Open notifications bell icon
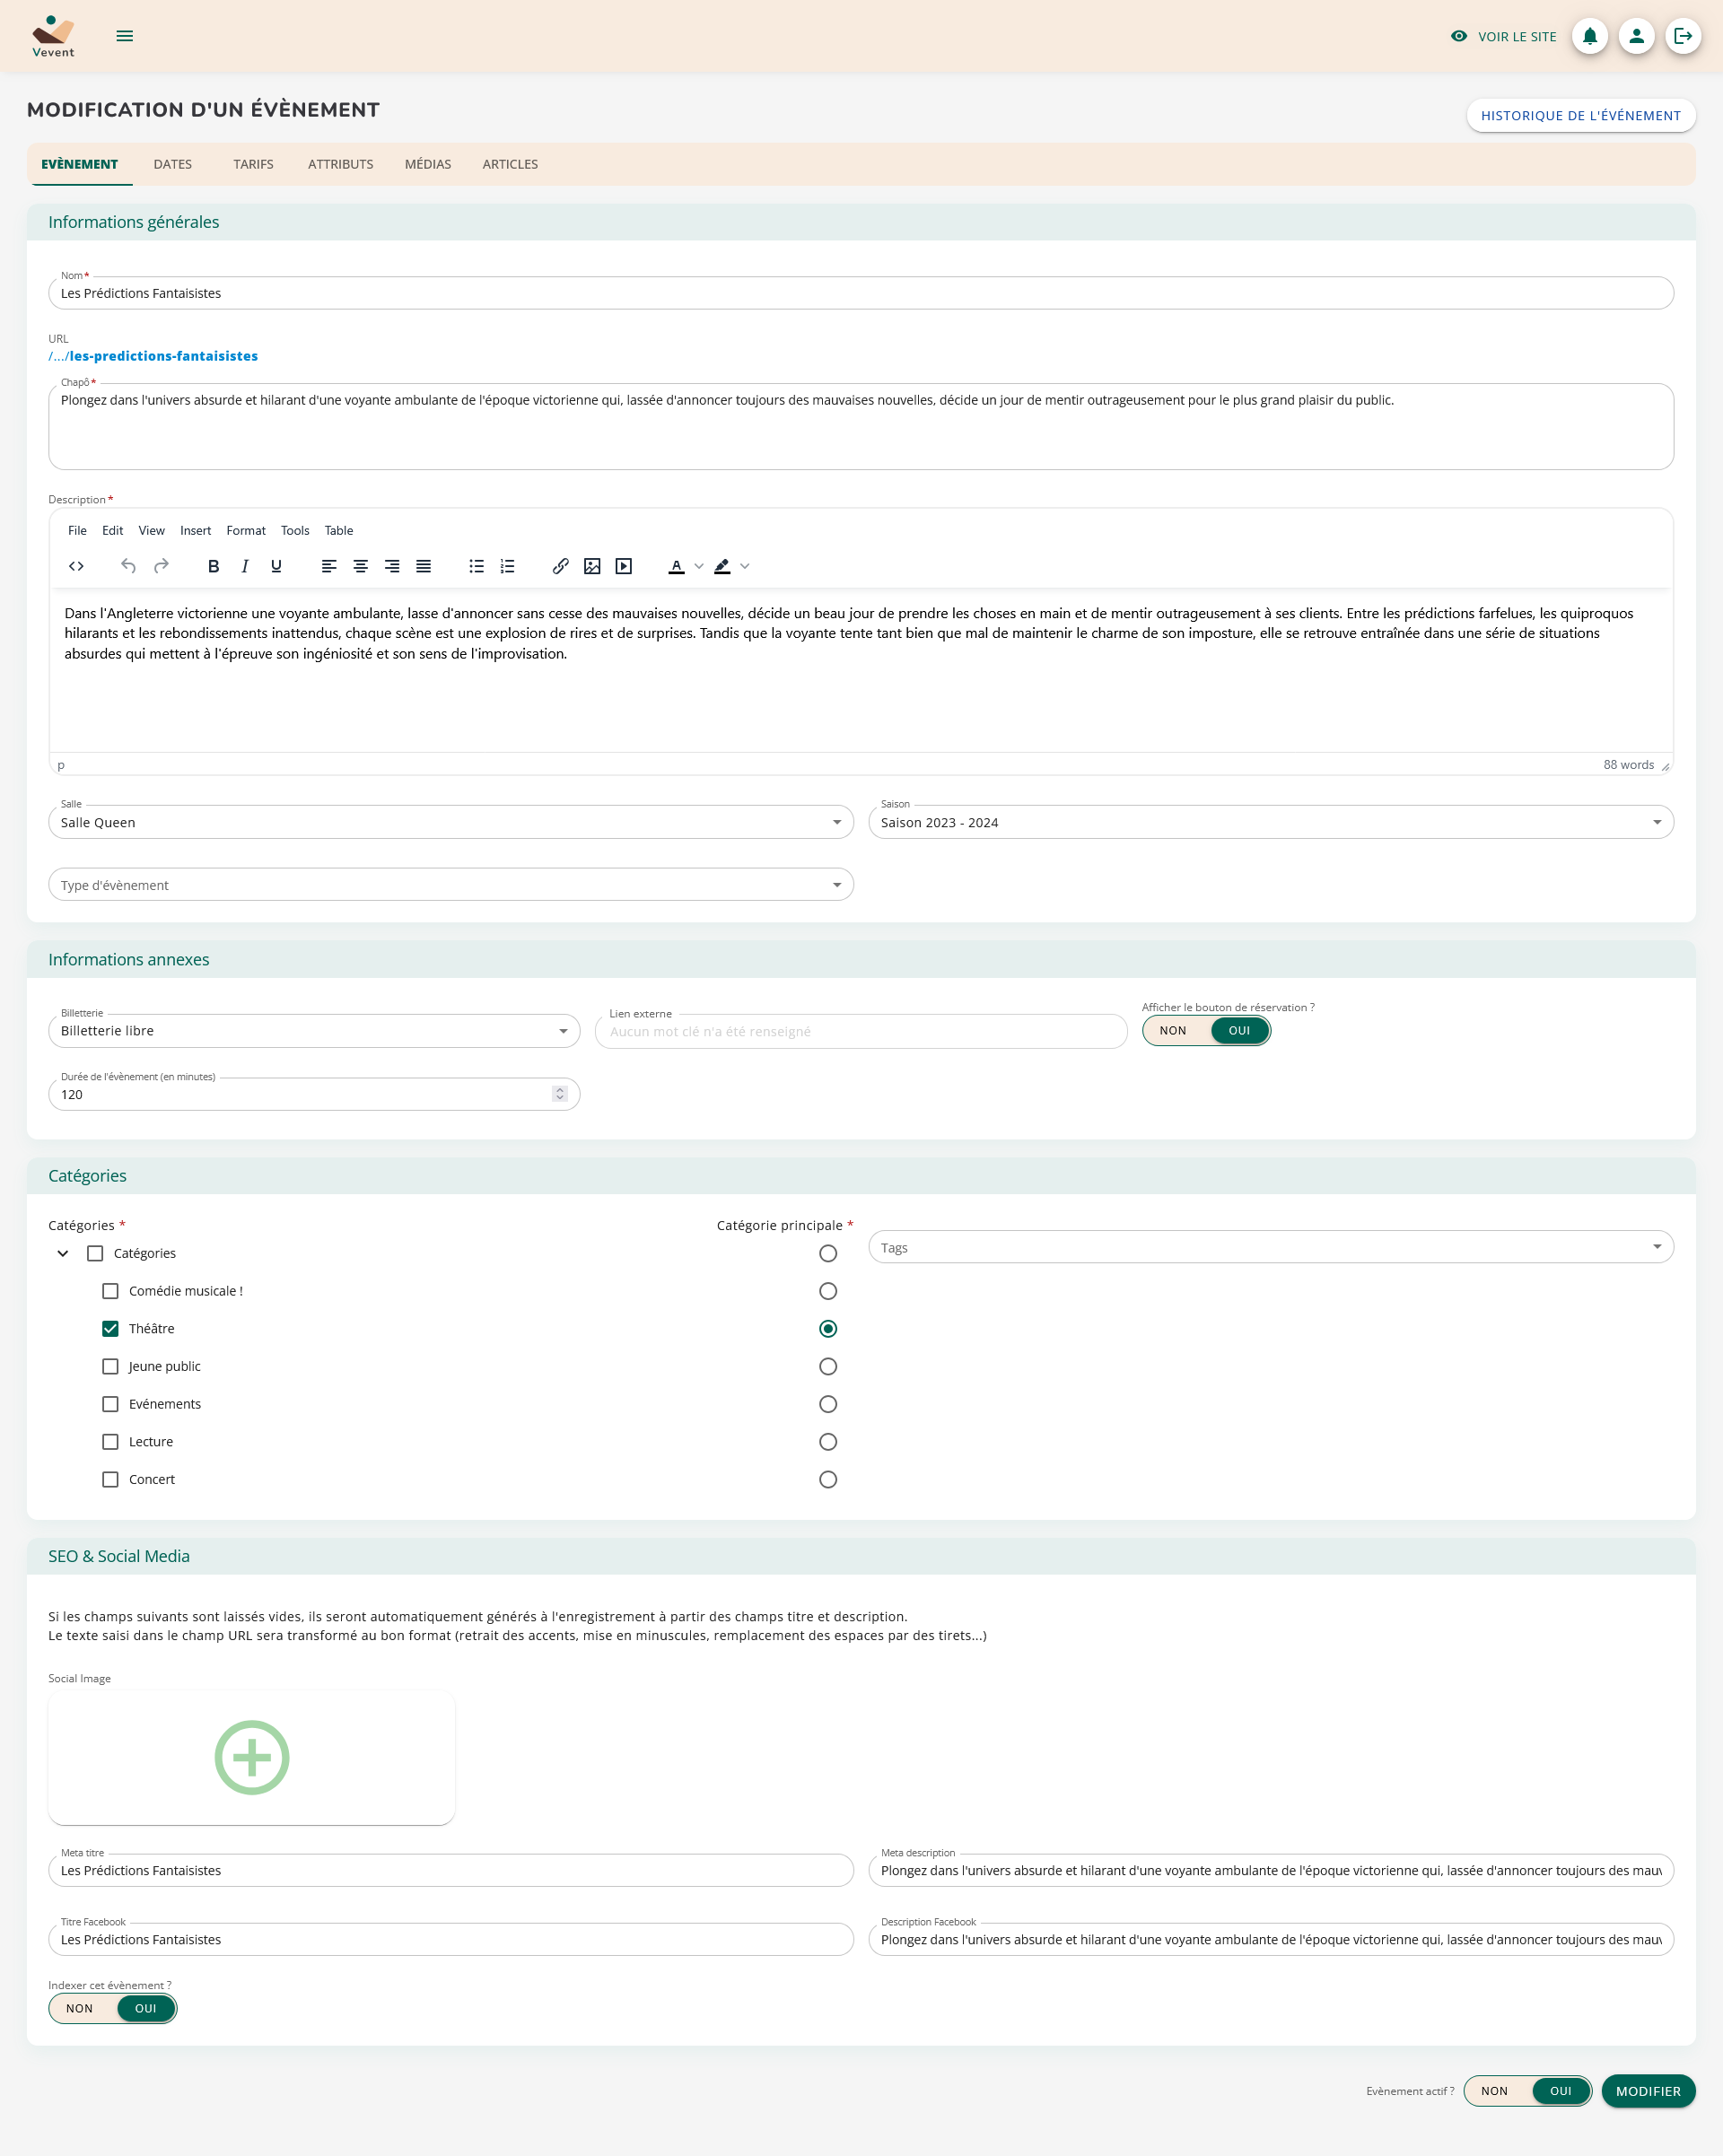 click(x=1589, y=36)
